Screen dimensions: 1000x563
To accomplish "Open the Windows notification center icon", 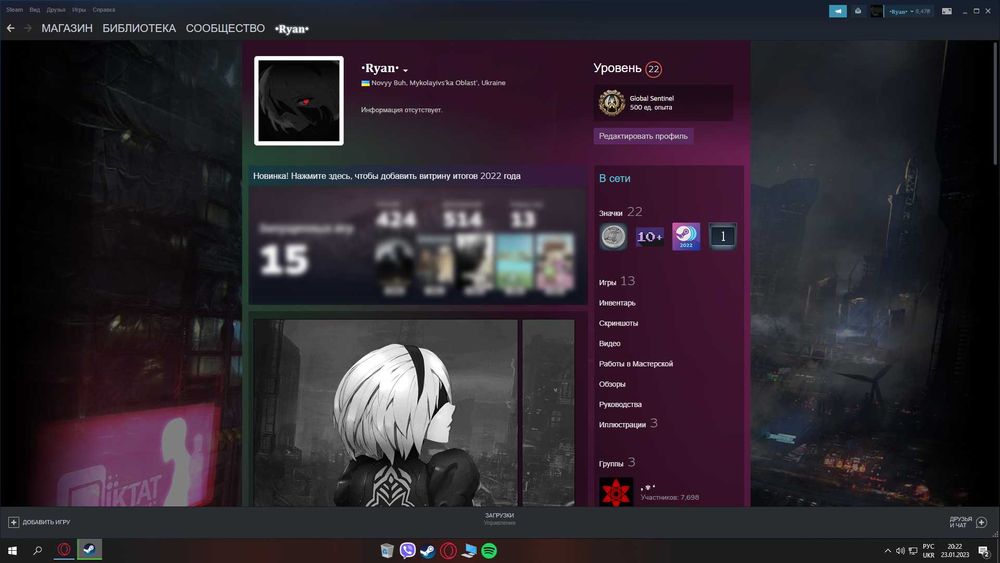I will pos(985,551).
